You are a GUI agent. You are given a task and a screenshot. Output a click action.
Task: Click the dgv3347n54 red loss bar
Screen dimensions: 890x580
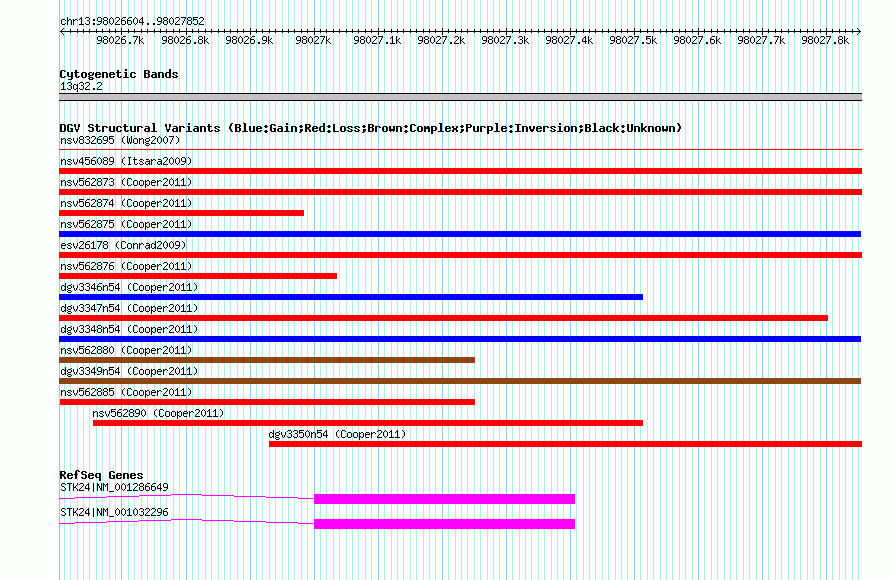[x=443, y=318]
